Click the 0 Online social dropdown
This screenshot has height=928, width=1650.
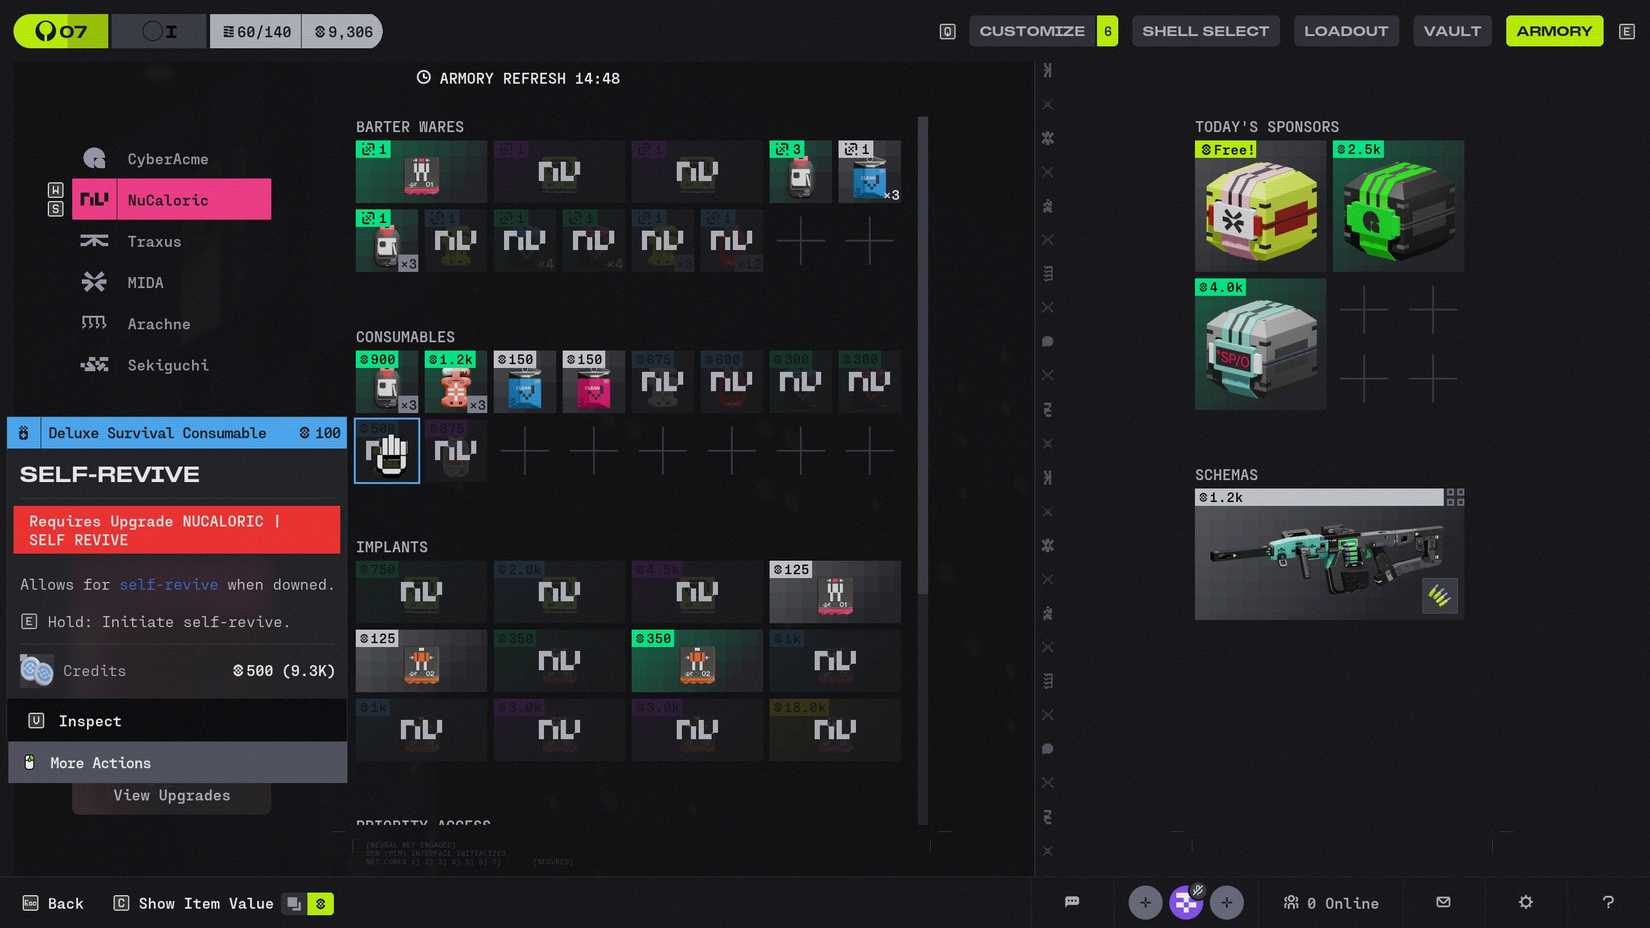(x=1331, y=902)
